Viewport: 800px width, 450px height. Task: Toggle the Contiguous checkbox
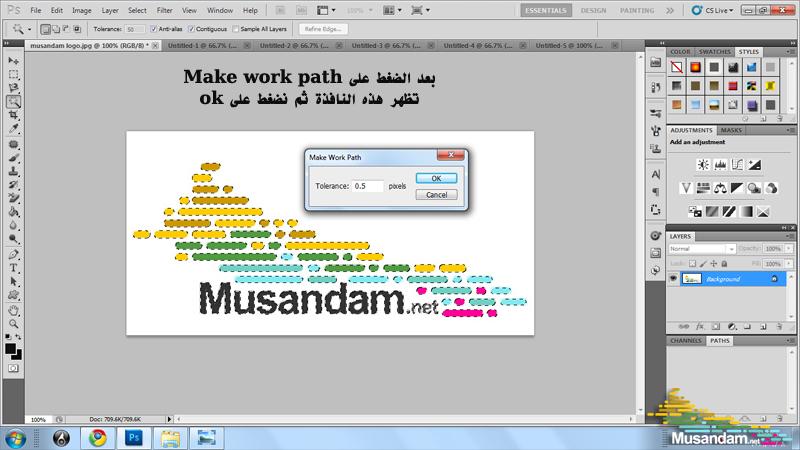point(191,29)
